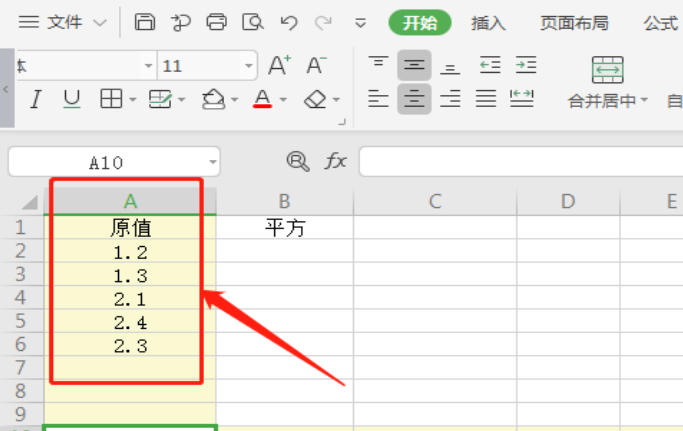Toggle align text left
683x431 pixels.
pyautogui.click(x=378, y=99)
